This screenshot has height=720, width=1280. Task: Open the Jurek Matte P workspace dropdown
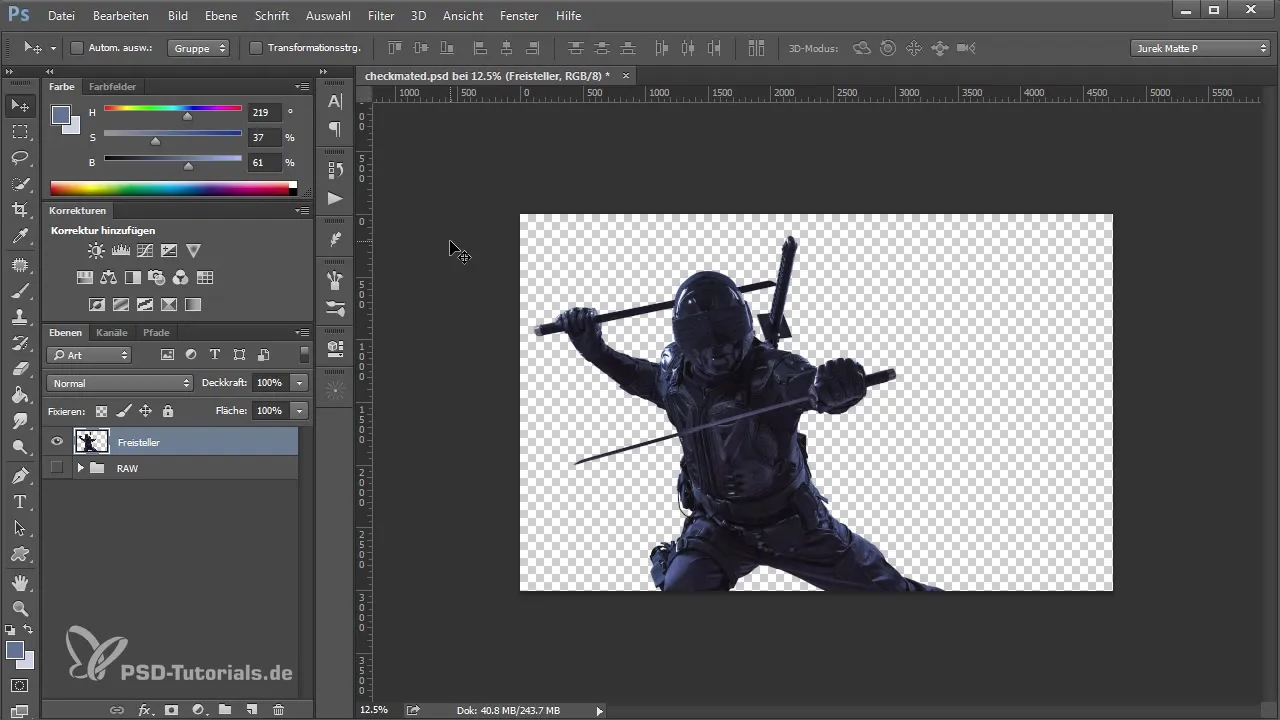point(1200,48)
